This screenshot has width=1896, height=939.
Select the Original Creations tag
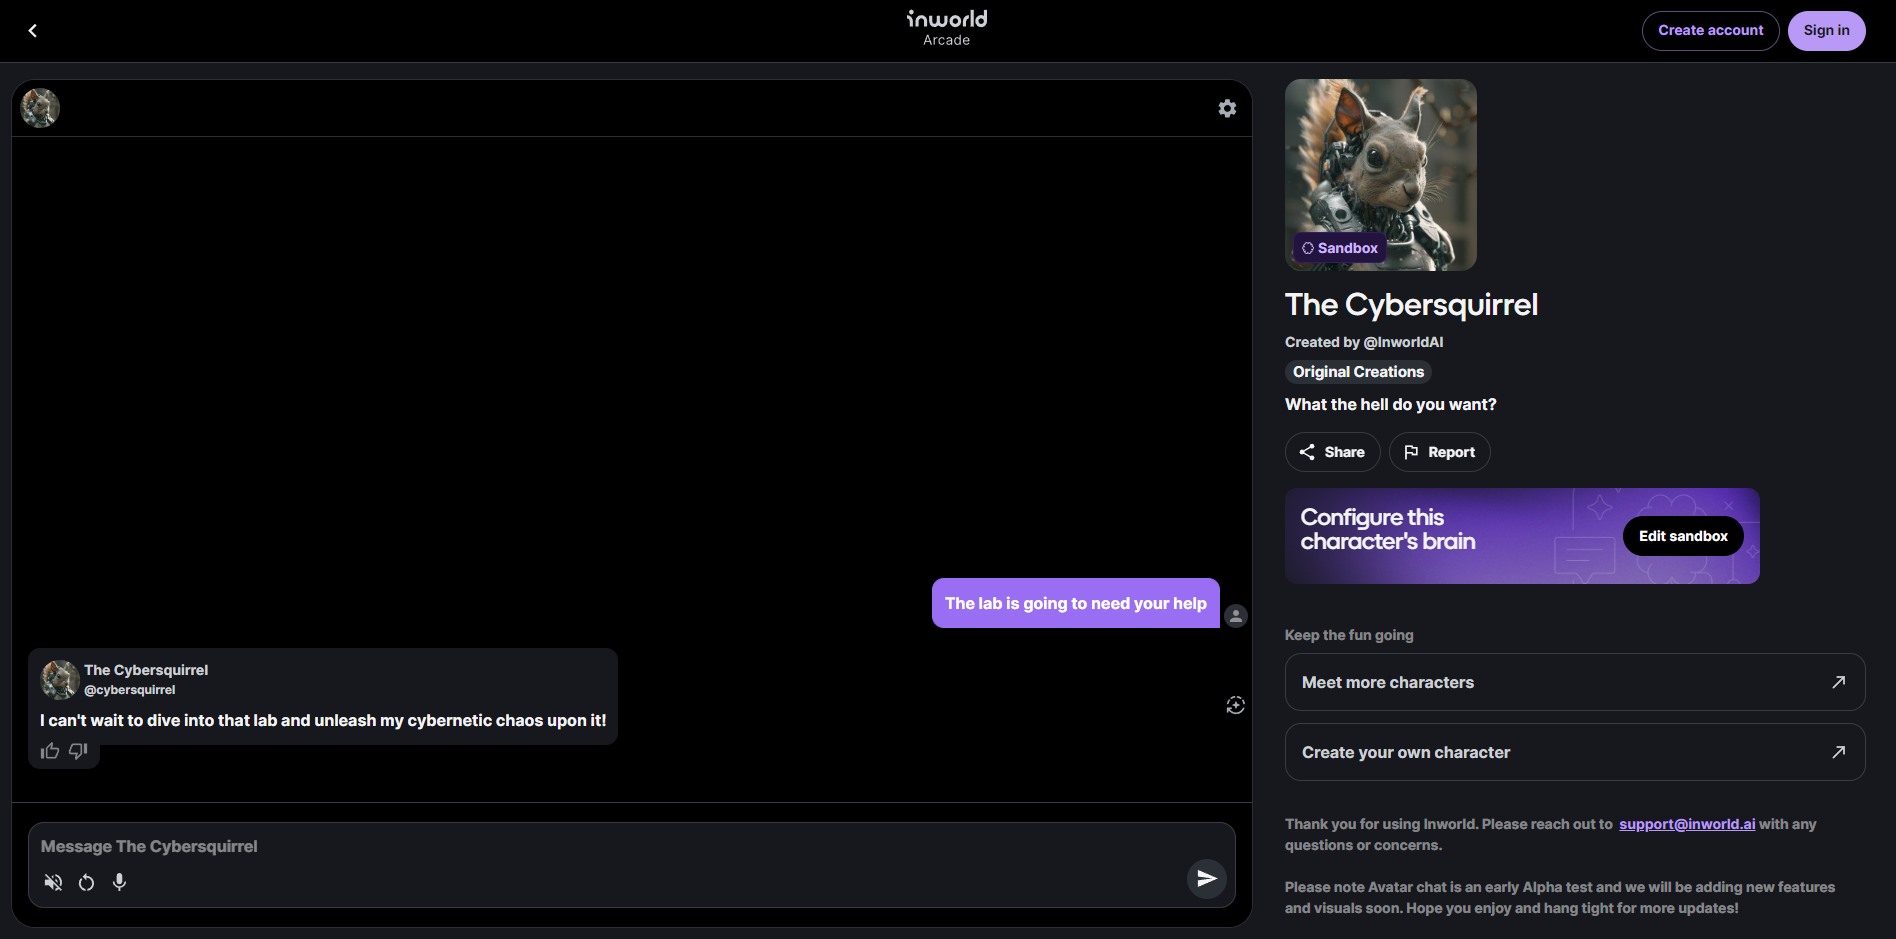[x=1358, y=372]
